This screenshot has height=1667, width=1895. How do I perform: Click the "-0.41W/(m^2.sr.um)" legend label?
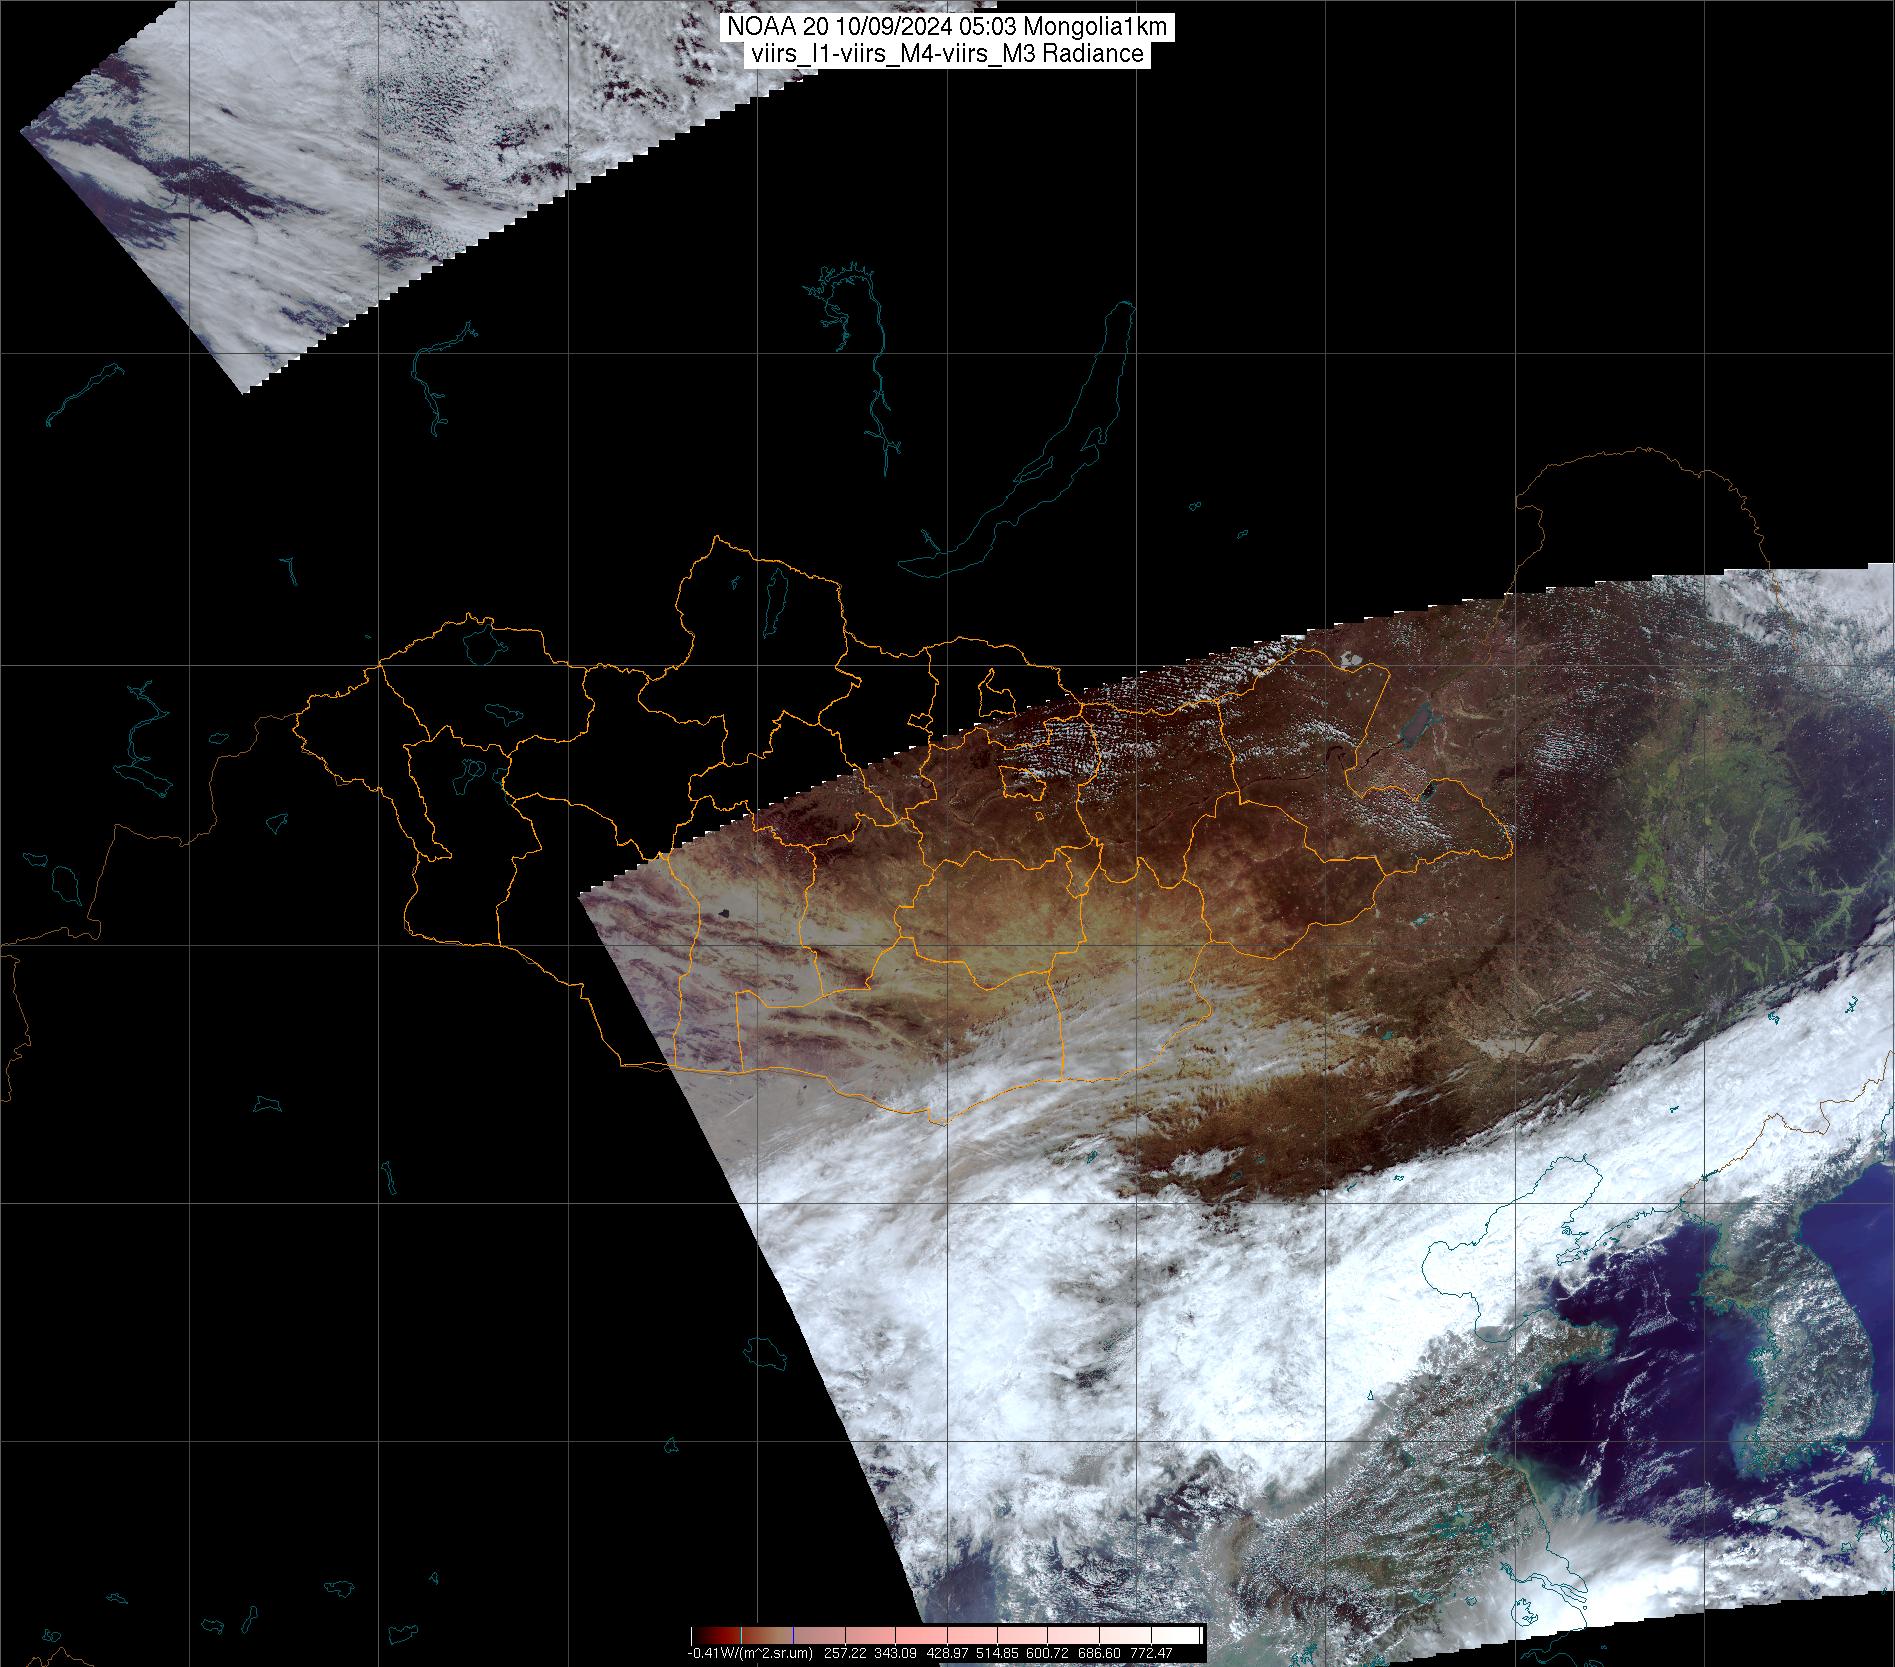click(749, 1654)
